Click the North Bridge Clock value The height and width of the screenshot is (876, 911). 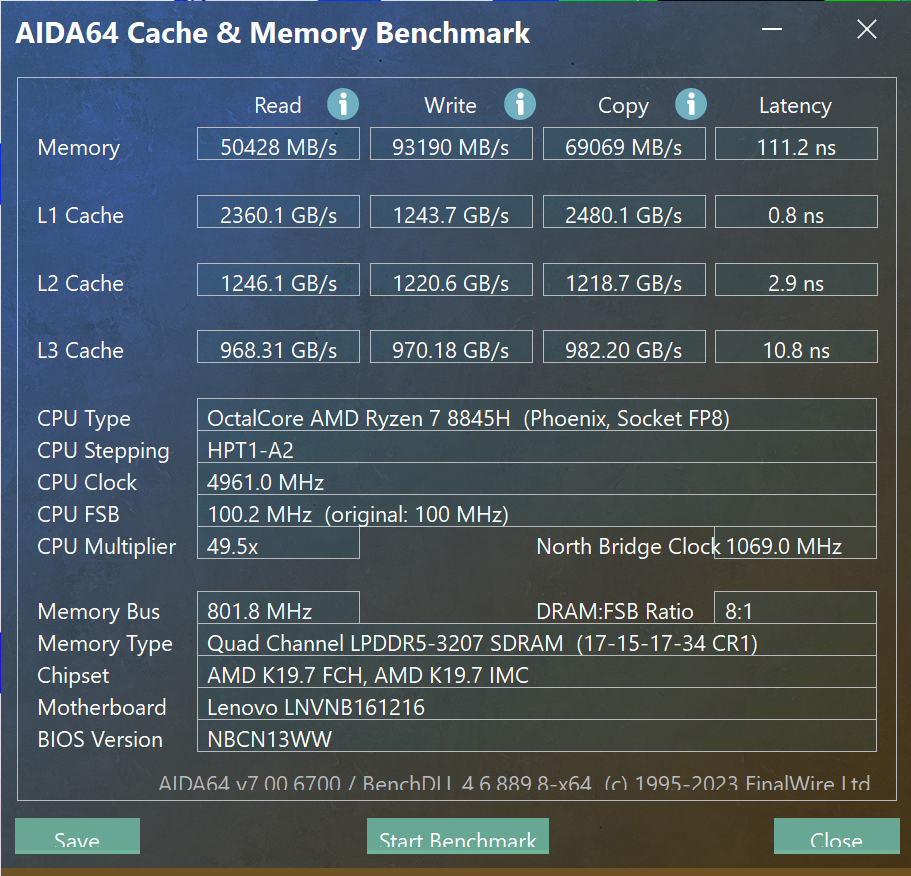796,546
